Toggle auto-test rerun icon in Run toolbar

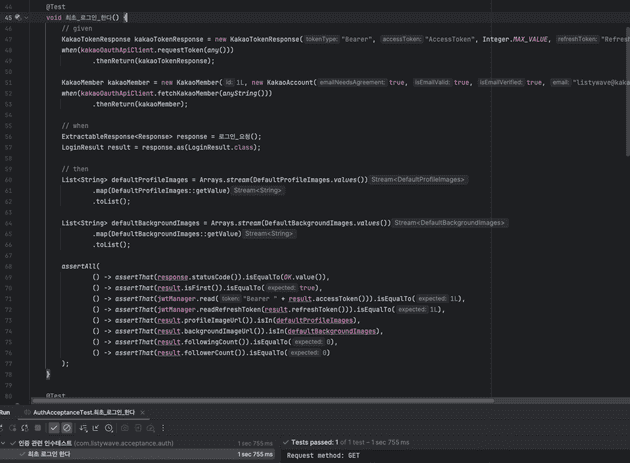point(25,428)
